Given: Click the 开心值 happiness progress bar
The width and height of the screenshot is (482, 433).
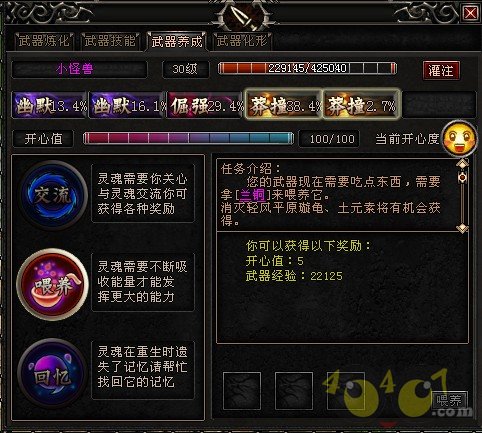Looking at the screenshot, I should click(188, 138).
